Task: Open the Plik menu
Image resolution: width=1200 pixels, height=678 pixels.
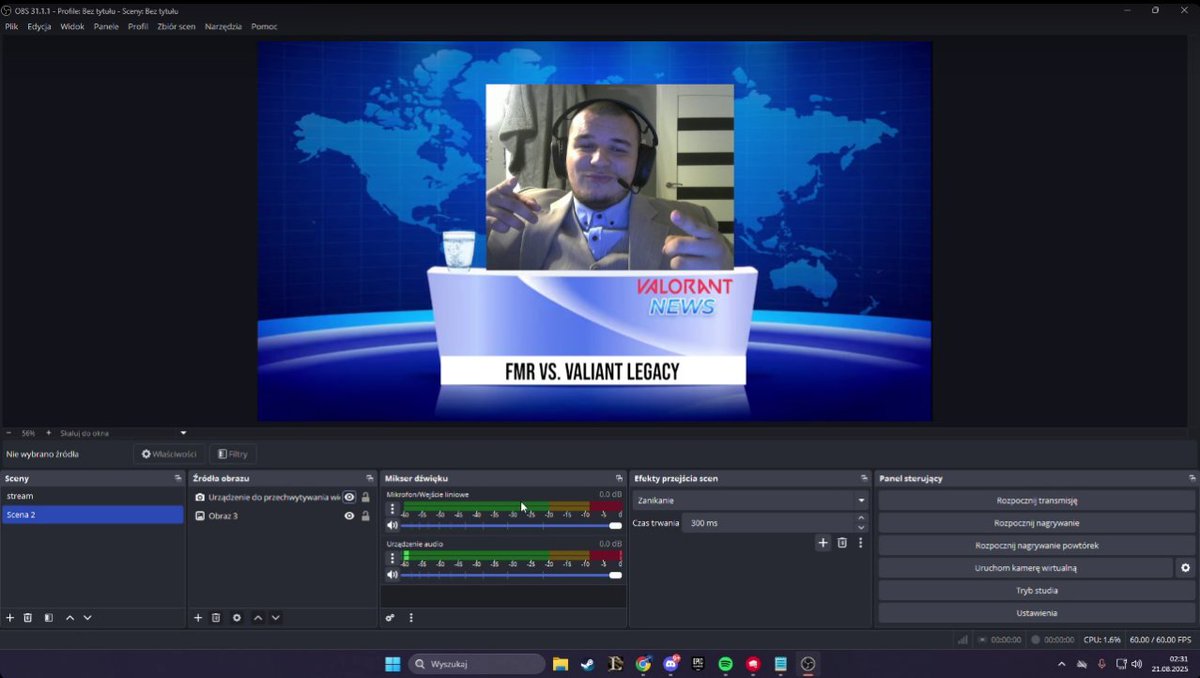Action: 12,26
